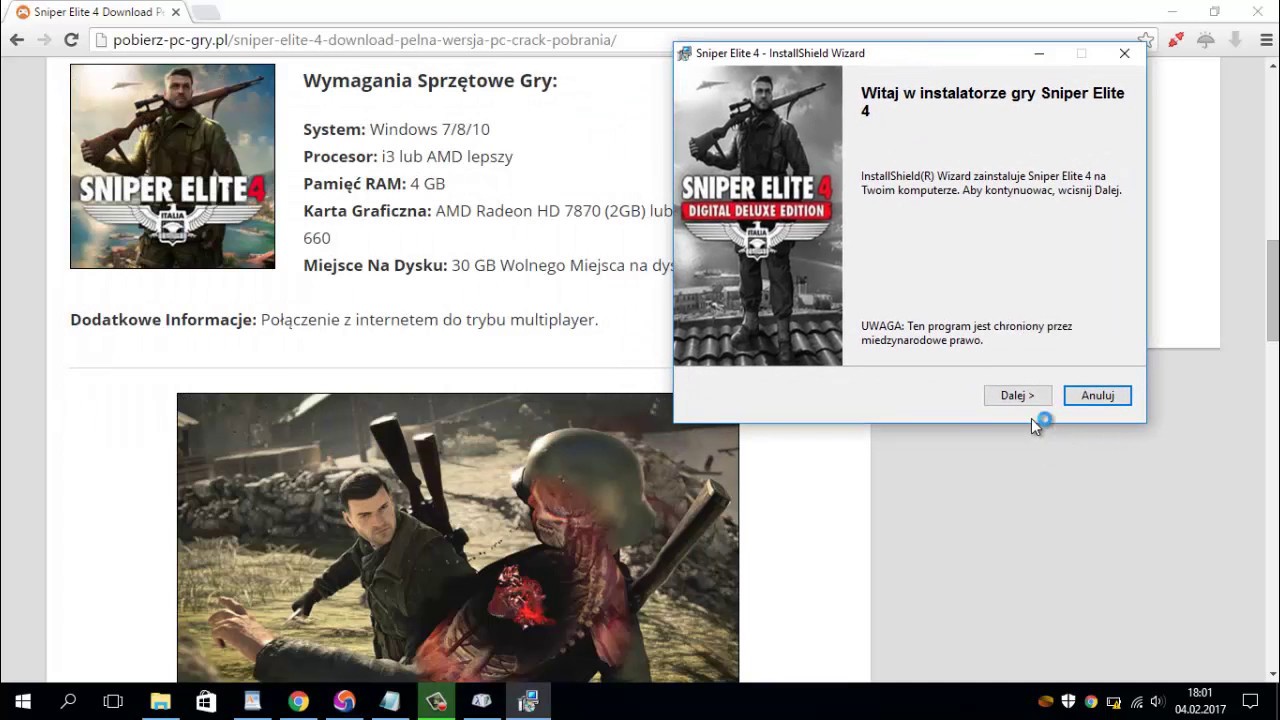Click the grey XP-style taskbar icon

click(482, 701)
